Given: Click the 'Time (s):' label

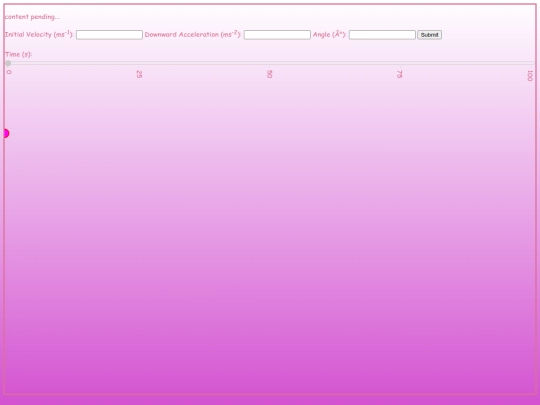Looking at the screenshot, I should click(x=19, y=54).
